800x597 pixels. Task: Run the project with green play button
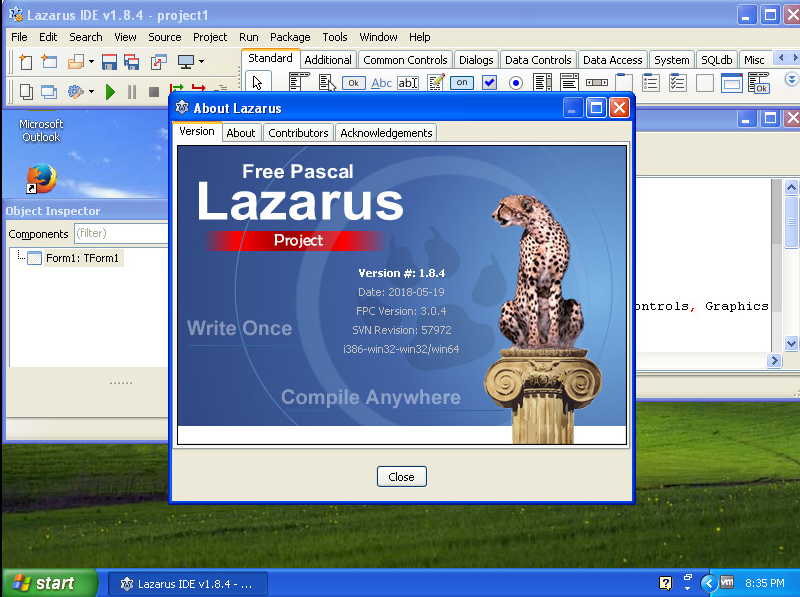(110, 92)
